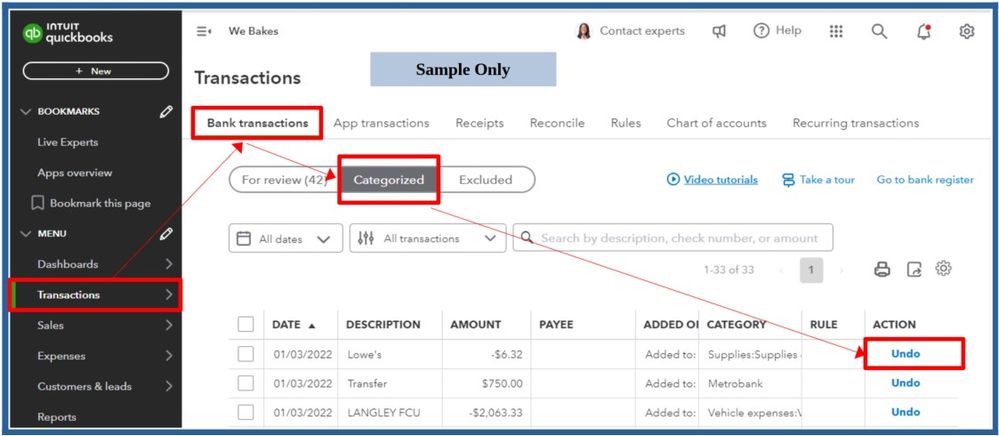Screen dimensions: 999x436
Task: Click the Contact experts text
Action: [x=642, y=31]
